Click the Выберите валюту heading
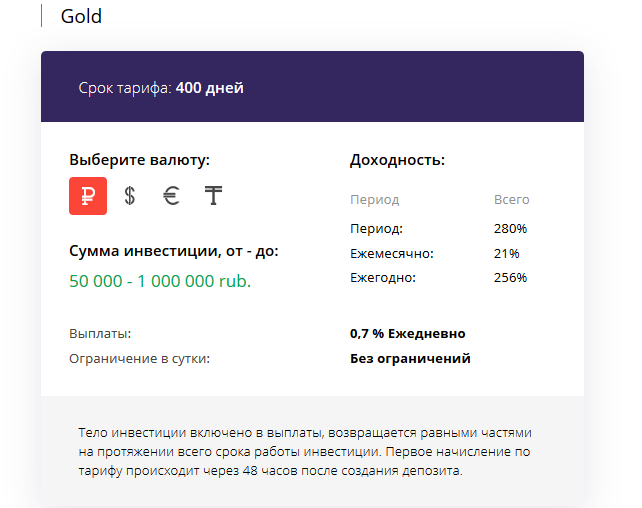Image resolution: width=642 pixels, height=508 pixels. tap(139, 159)
